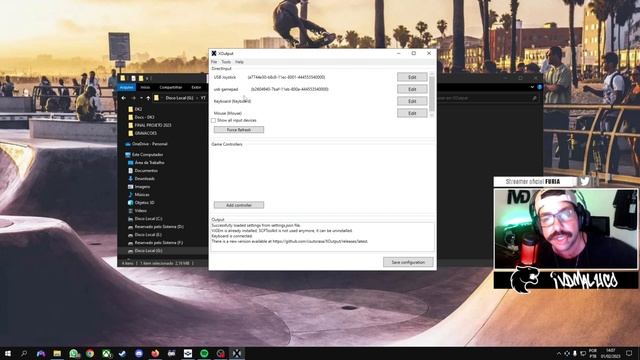Open Downloads in Explorer sidebar

144,179
